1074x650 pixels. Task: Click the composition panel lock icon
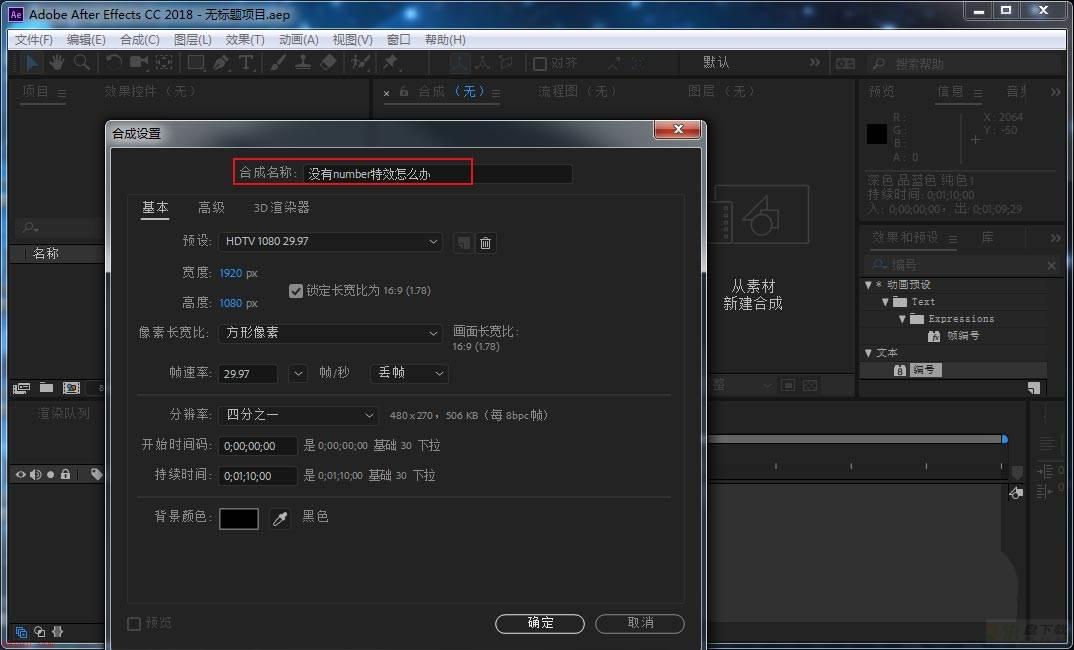coord(404,91)
